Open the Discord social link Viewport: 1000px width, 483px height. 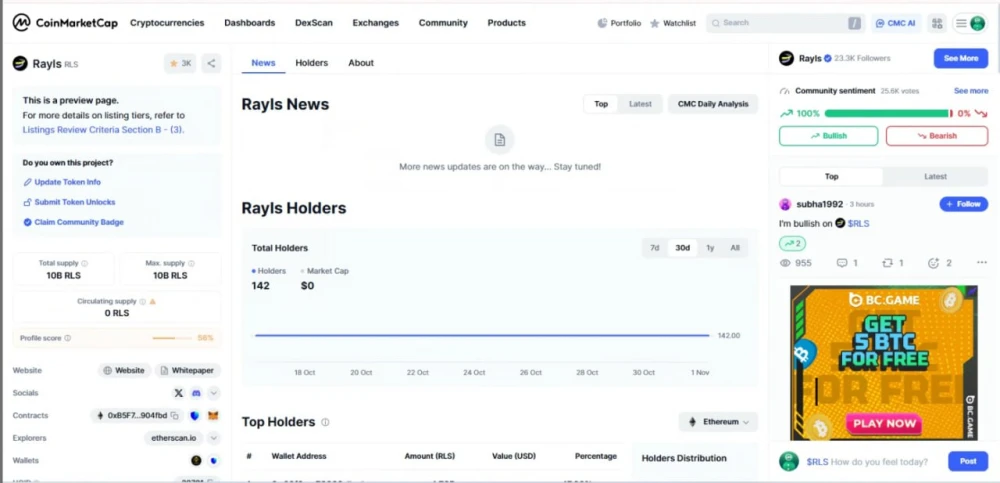point(196,393)
